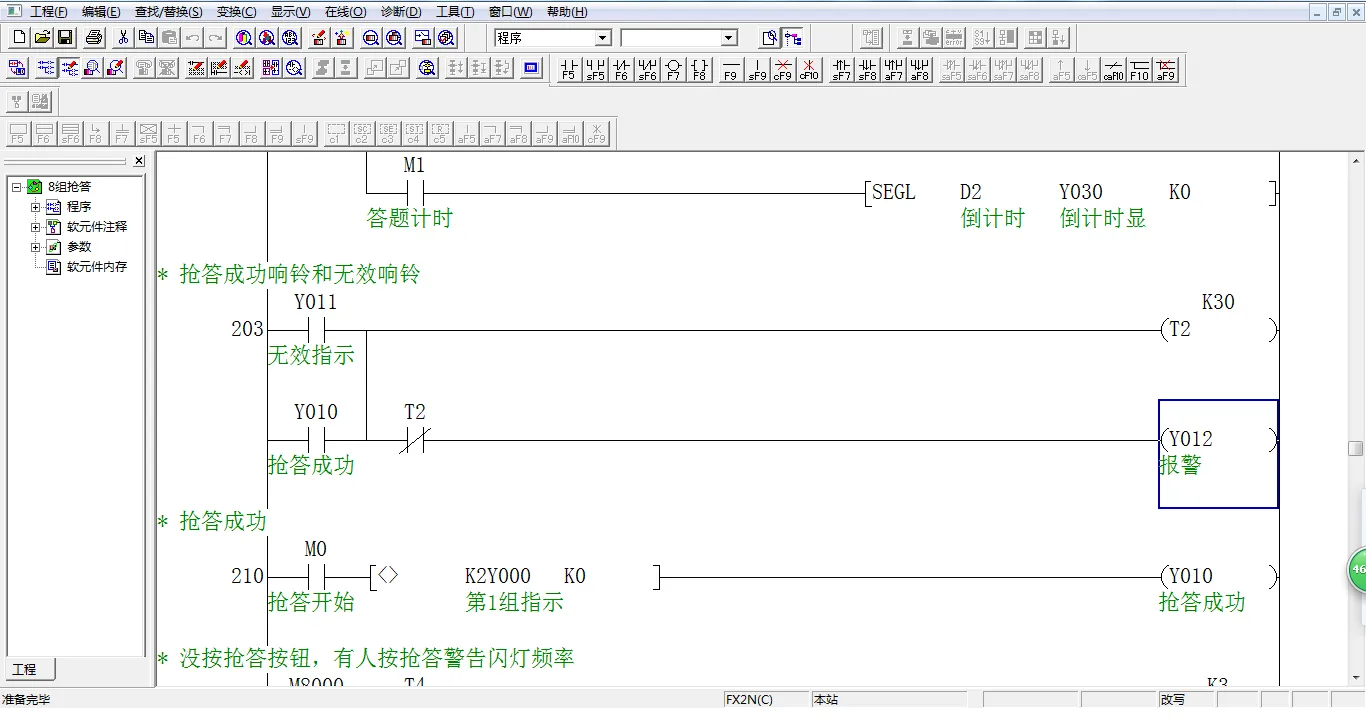Select 软元件内存 in project tree
The image size is (1366, 728).
97,267
